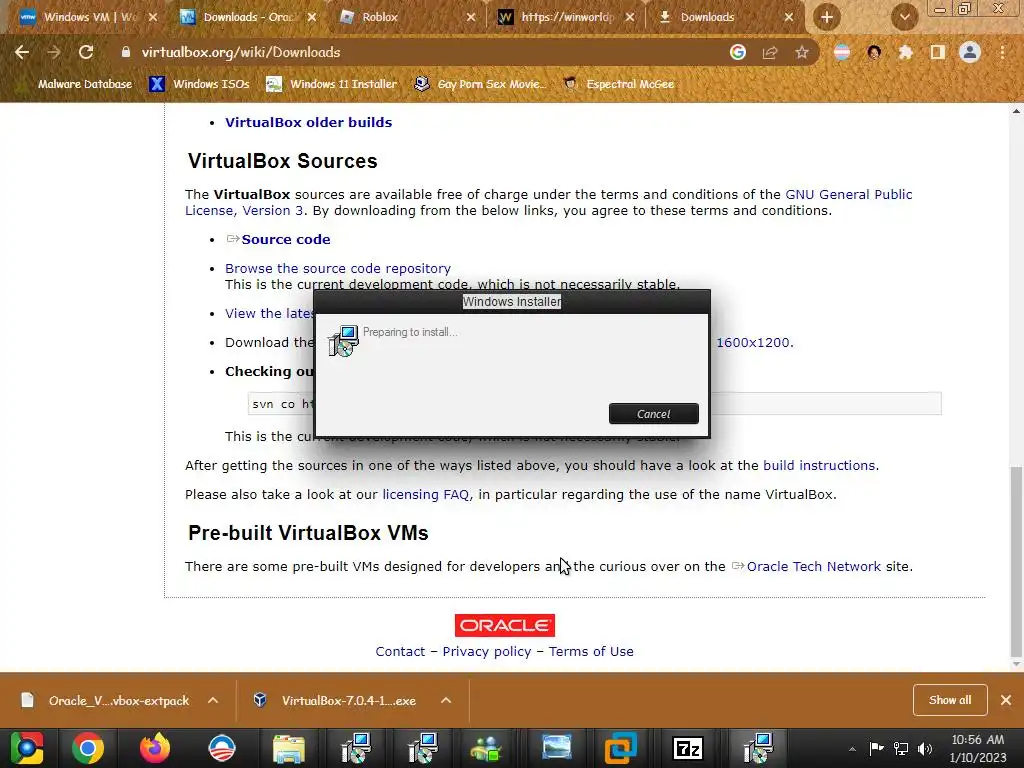
Task: Open VirtualBox older builds link
Action: pos(308,122)
